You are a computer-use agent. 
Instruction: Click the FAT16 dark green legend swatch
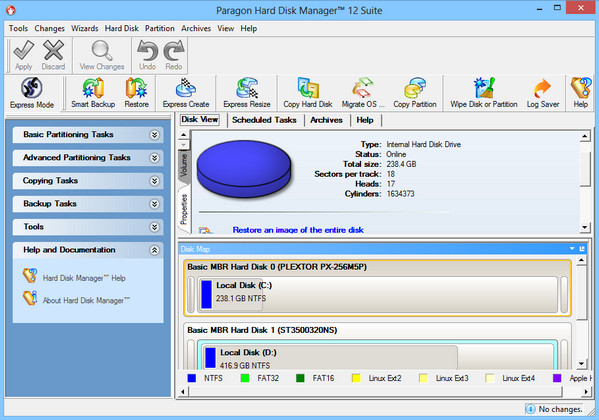point(300,378)
